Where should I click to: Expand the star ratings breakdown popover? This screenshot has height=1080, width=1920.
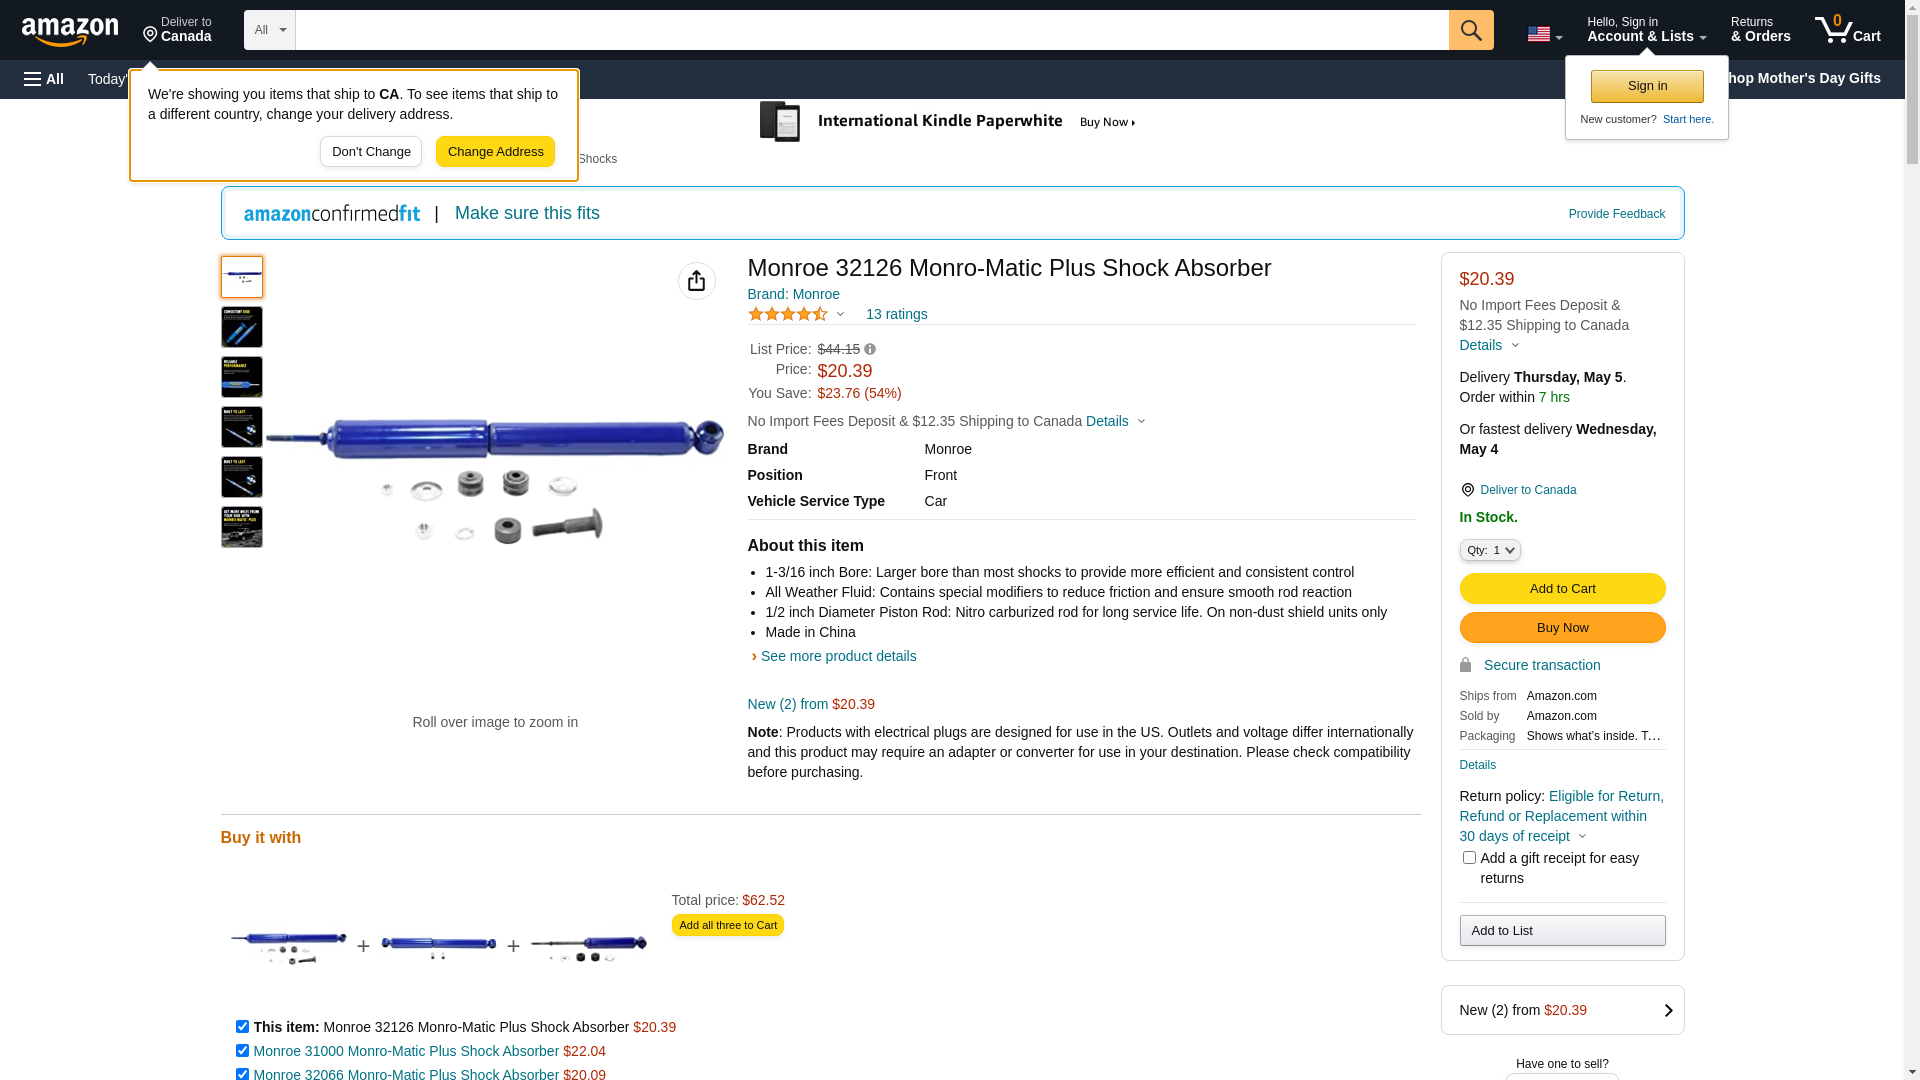point(840,314)
